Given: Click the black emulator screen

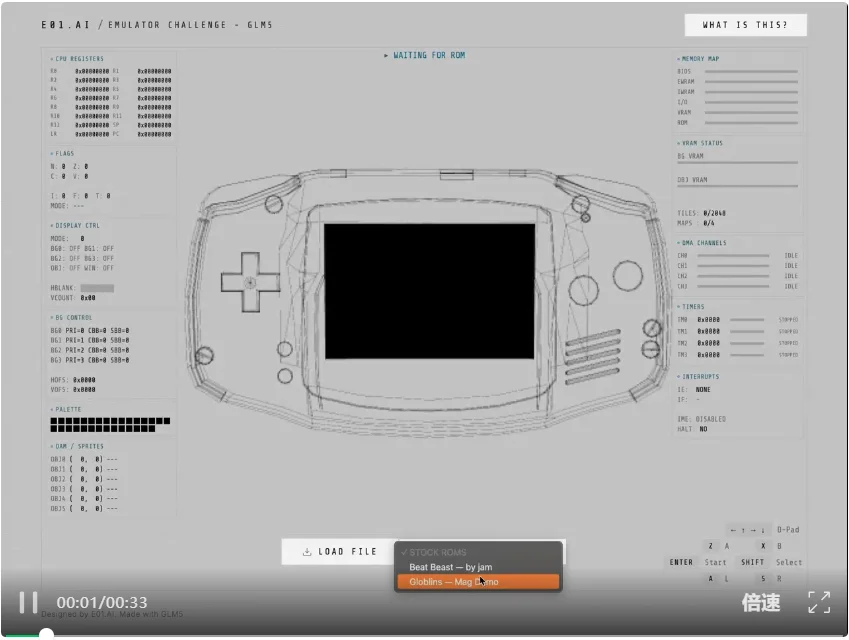Looking at the screenshot, I should pos(415,291).
